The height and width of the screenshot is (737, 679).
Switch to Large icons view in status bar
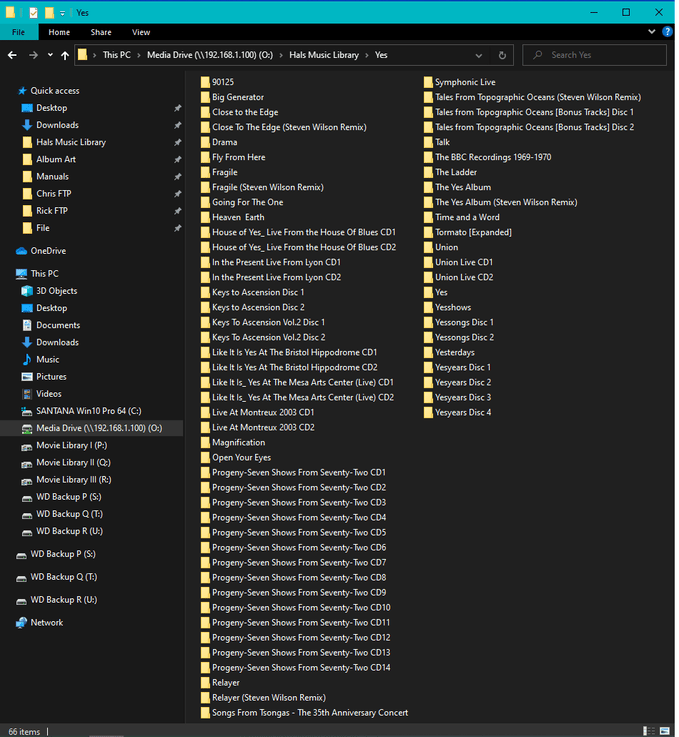664,731
